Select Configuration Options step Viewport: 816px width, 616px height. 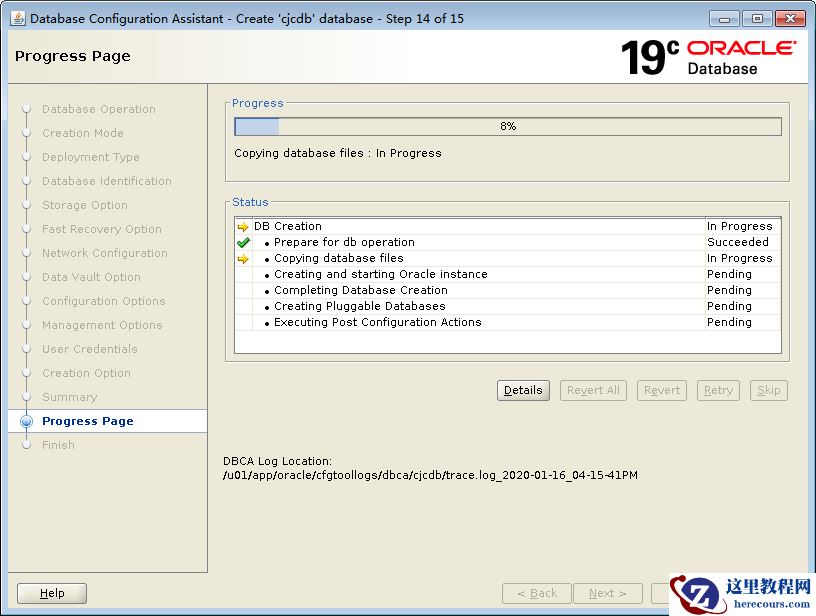coord(104,301)
